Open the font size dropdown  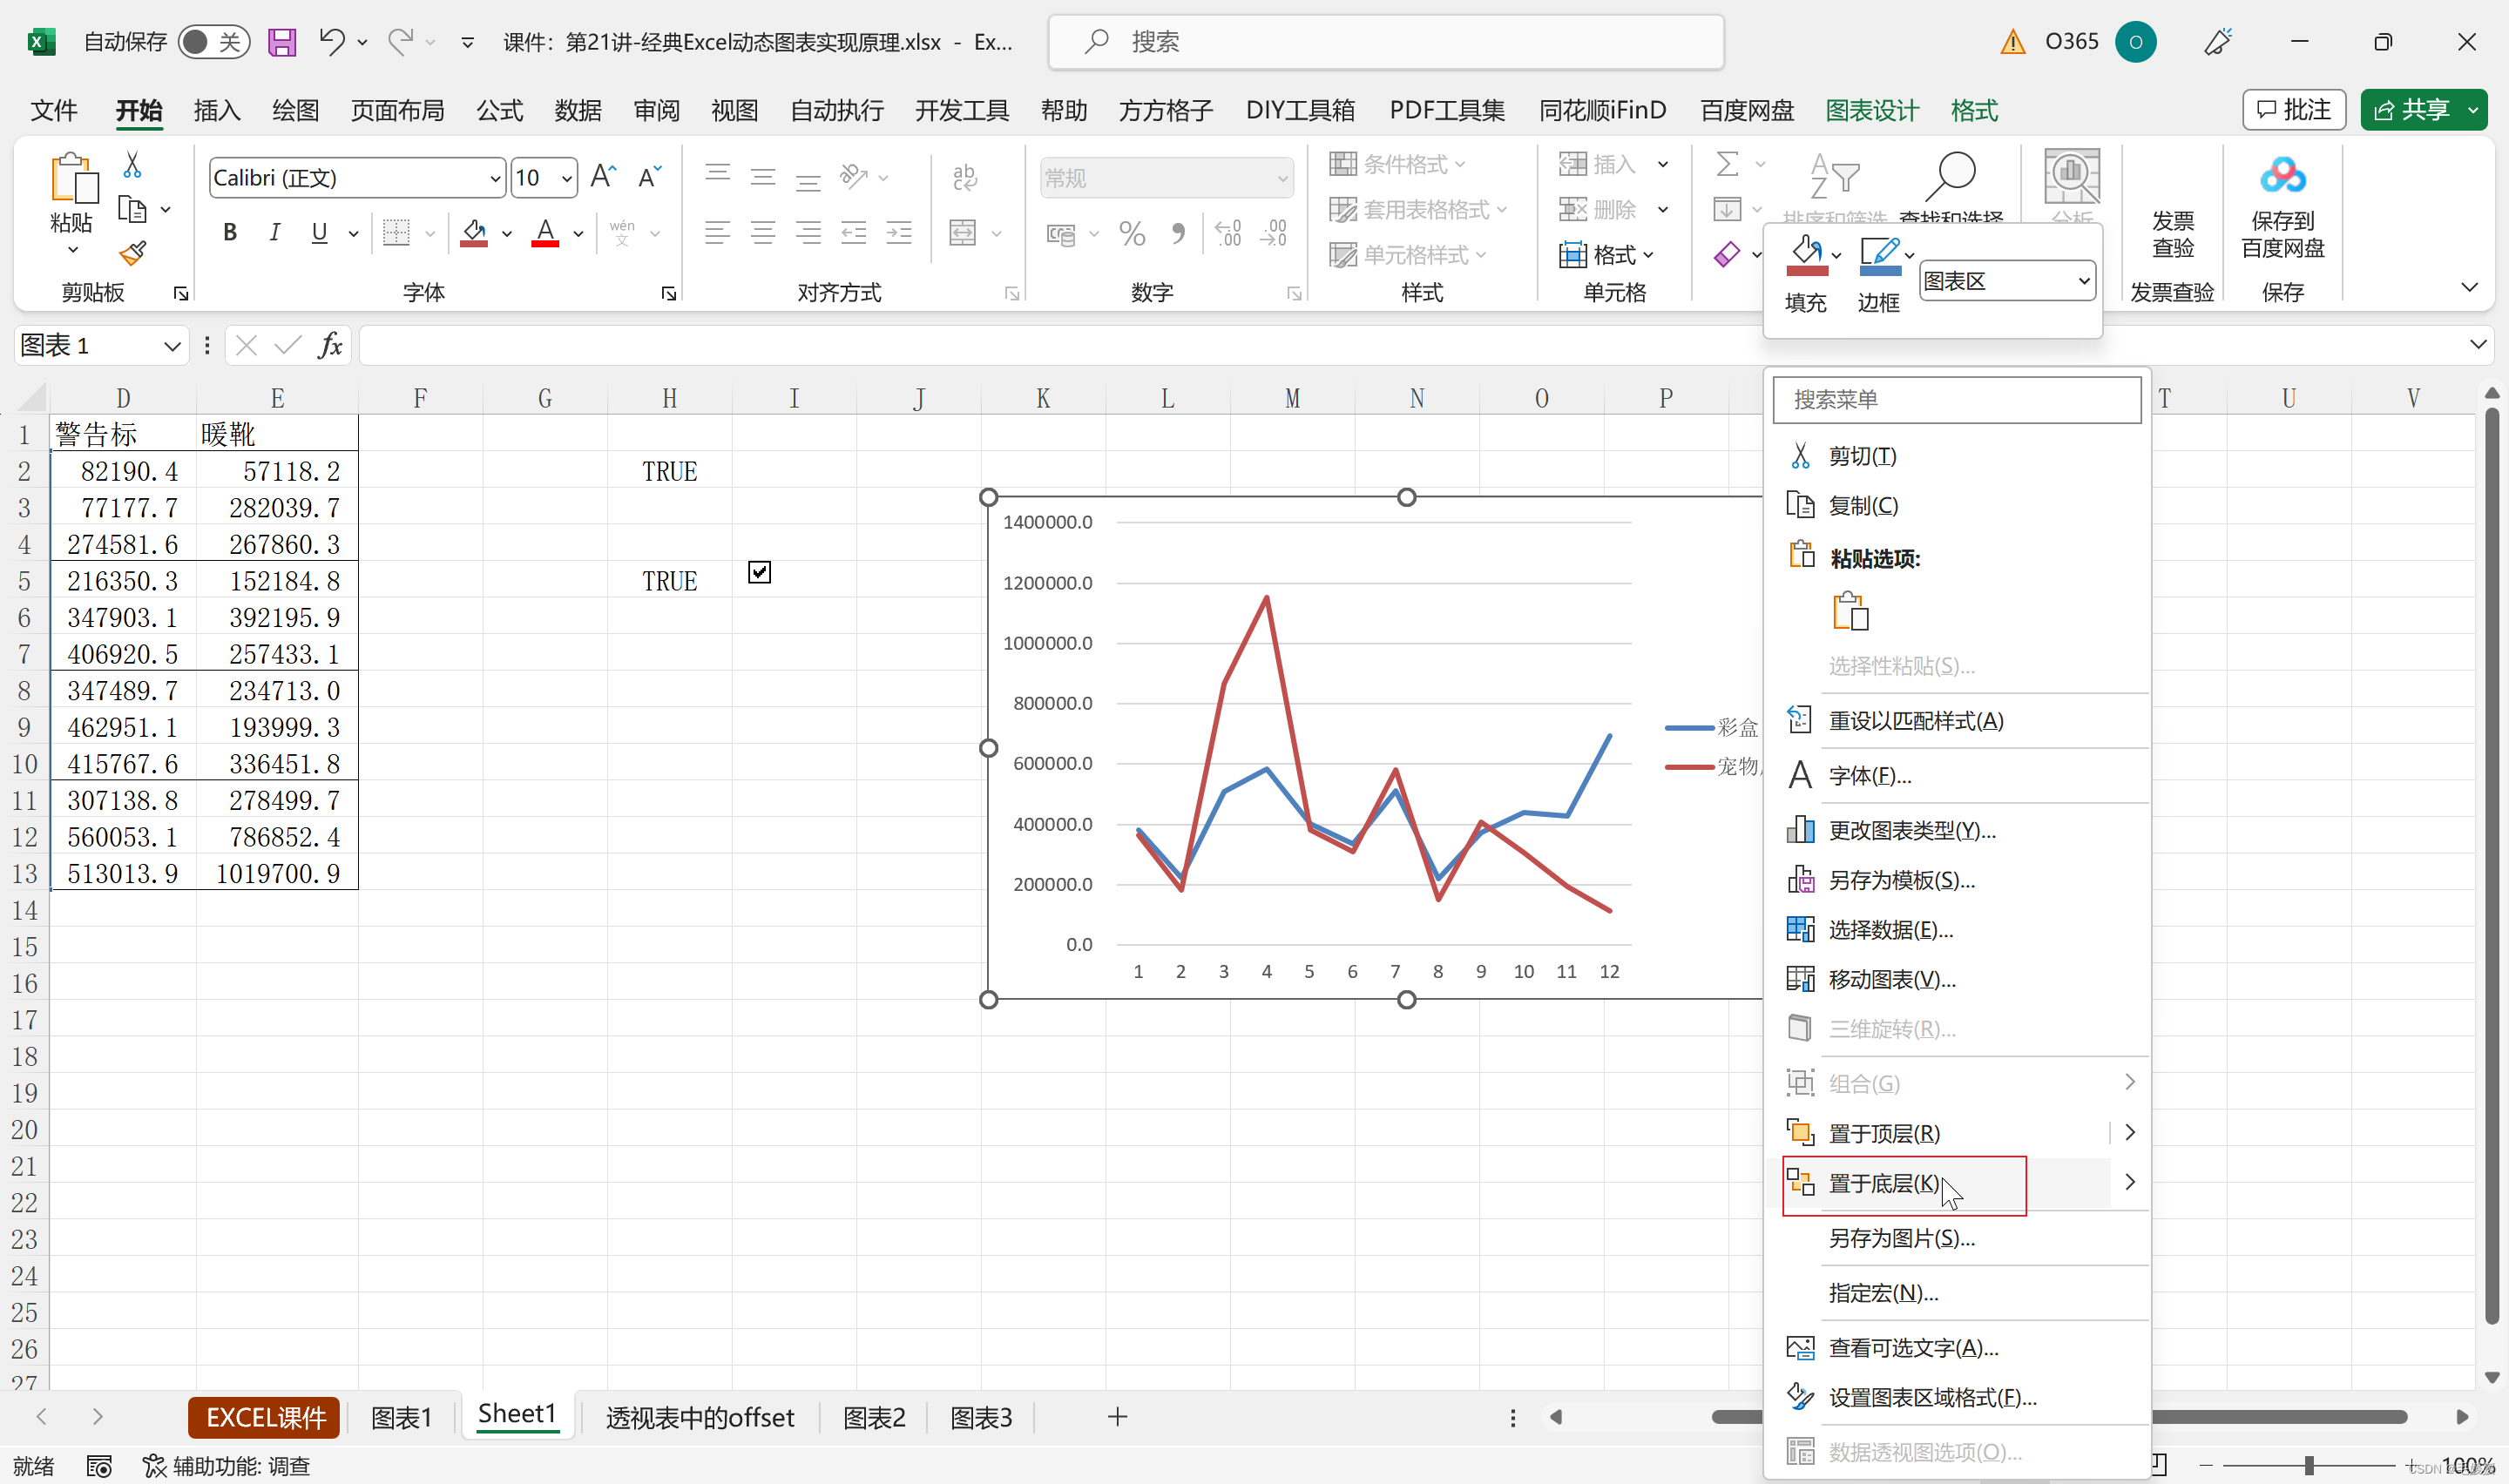(x=566, y=178)
